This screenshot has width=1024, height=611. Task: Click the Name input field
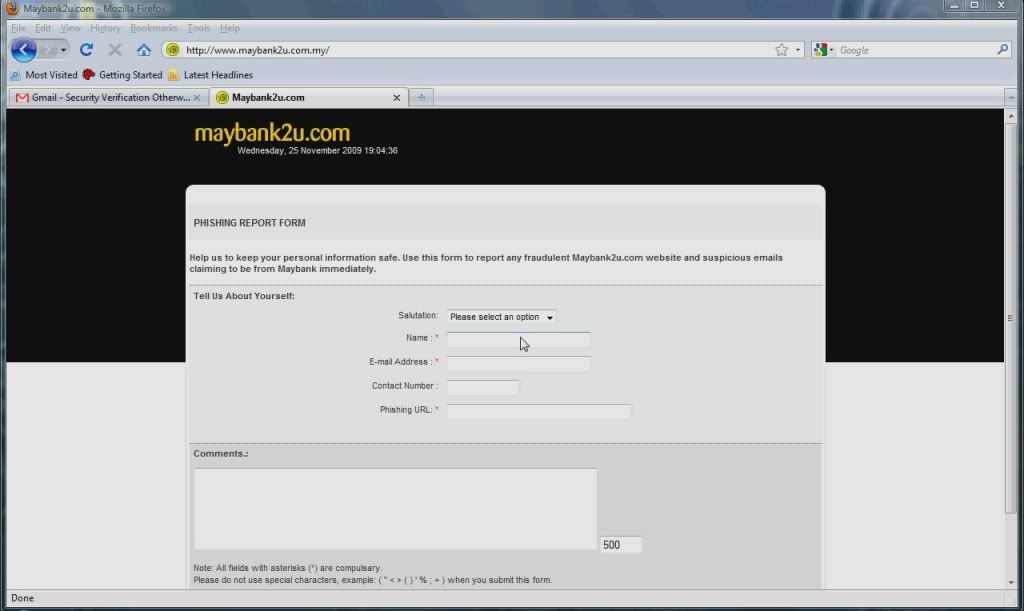(519, 339)
